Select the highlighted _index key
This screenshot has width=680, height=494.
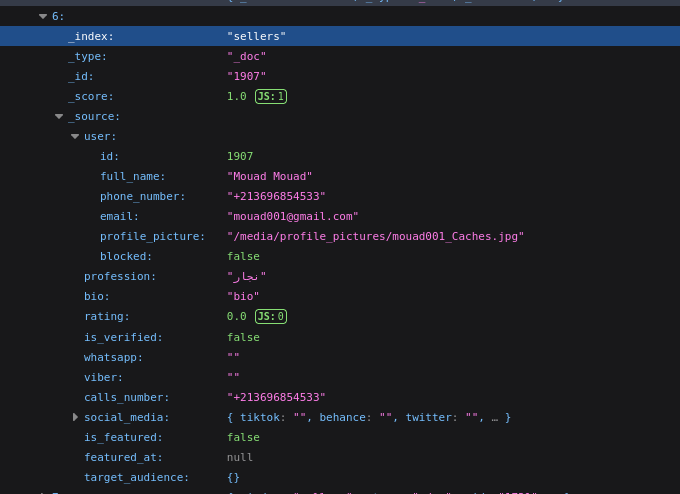coord(91,36)
